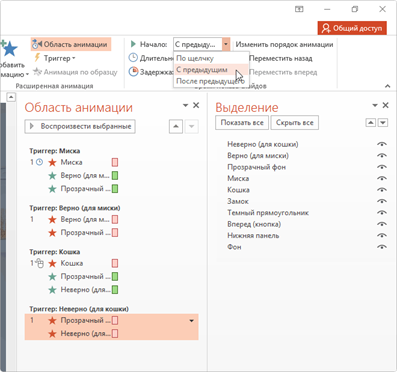Move animation down in Animation Pane
The width and height of the screenshot is (397, 372).
pyautogui.click(x=191, y=126)
